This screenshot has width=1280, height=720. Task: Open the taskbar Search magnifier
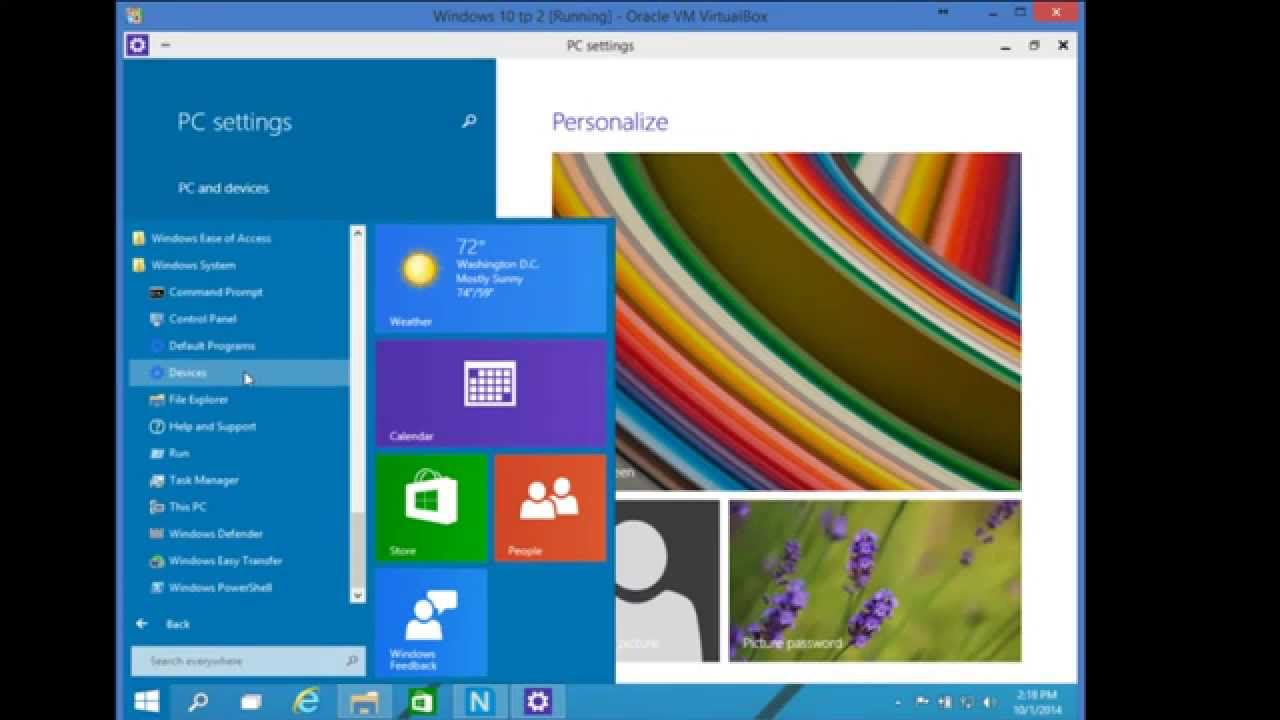click(x=198, y=702)
